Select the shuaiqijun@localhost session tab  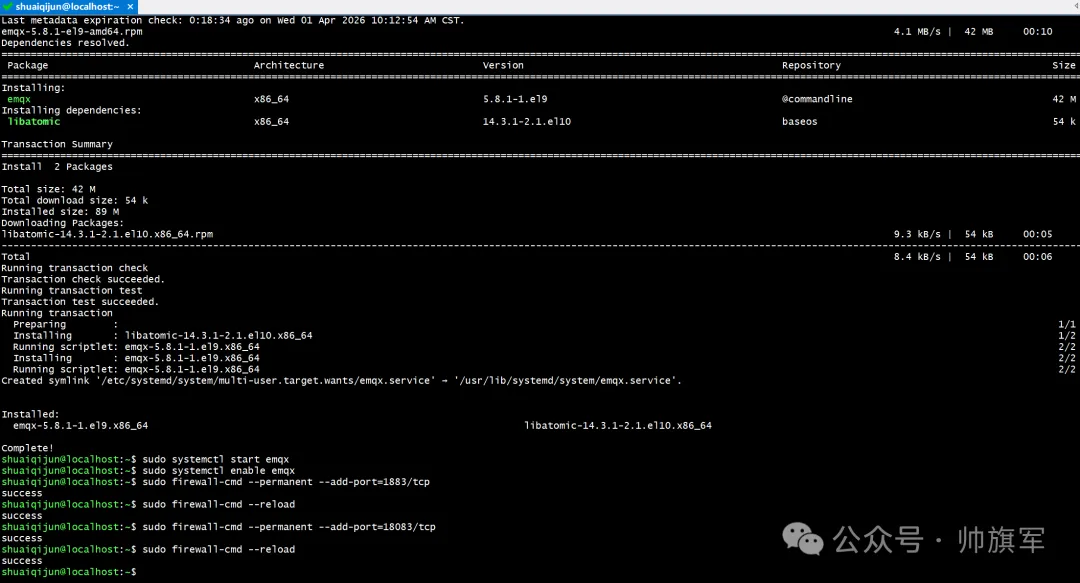coord(69,6)
